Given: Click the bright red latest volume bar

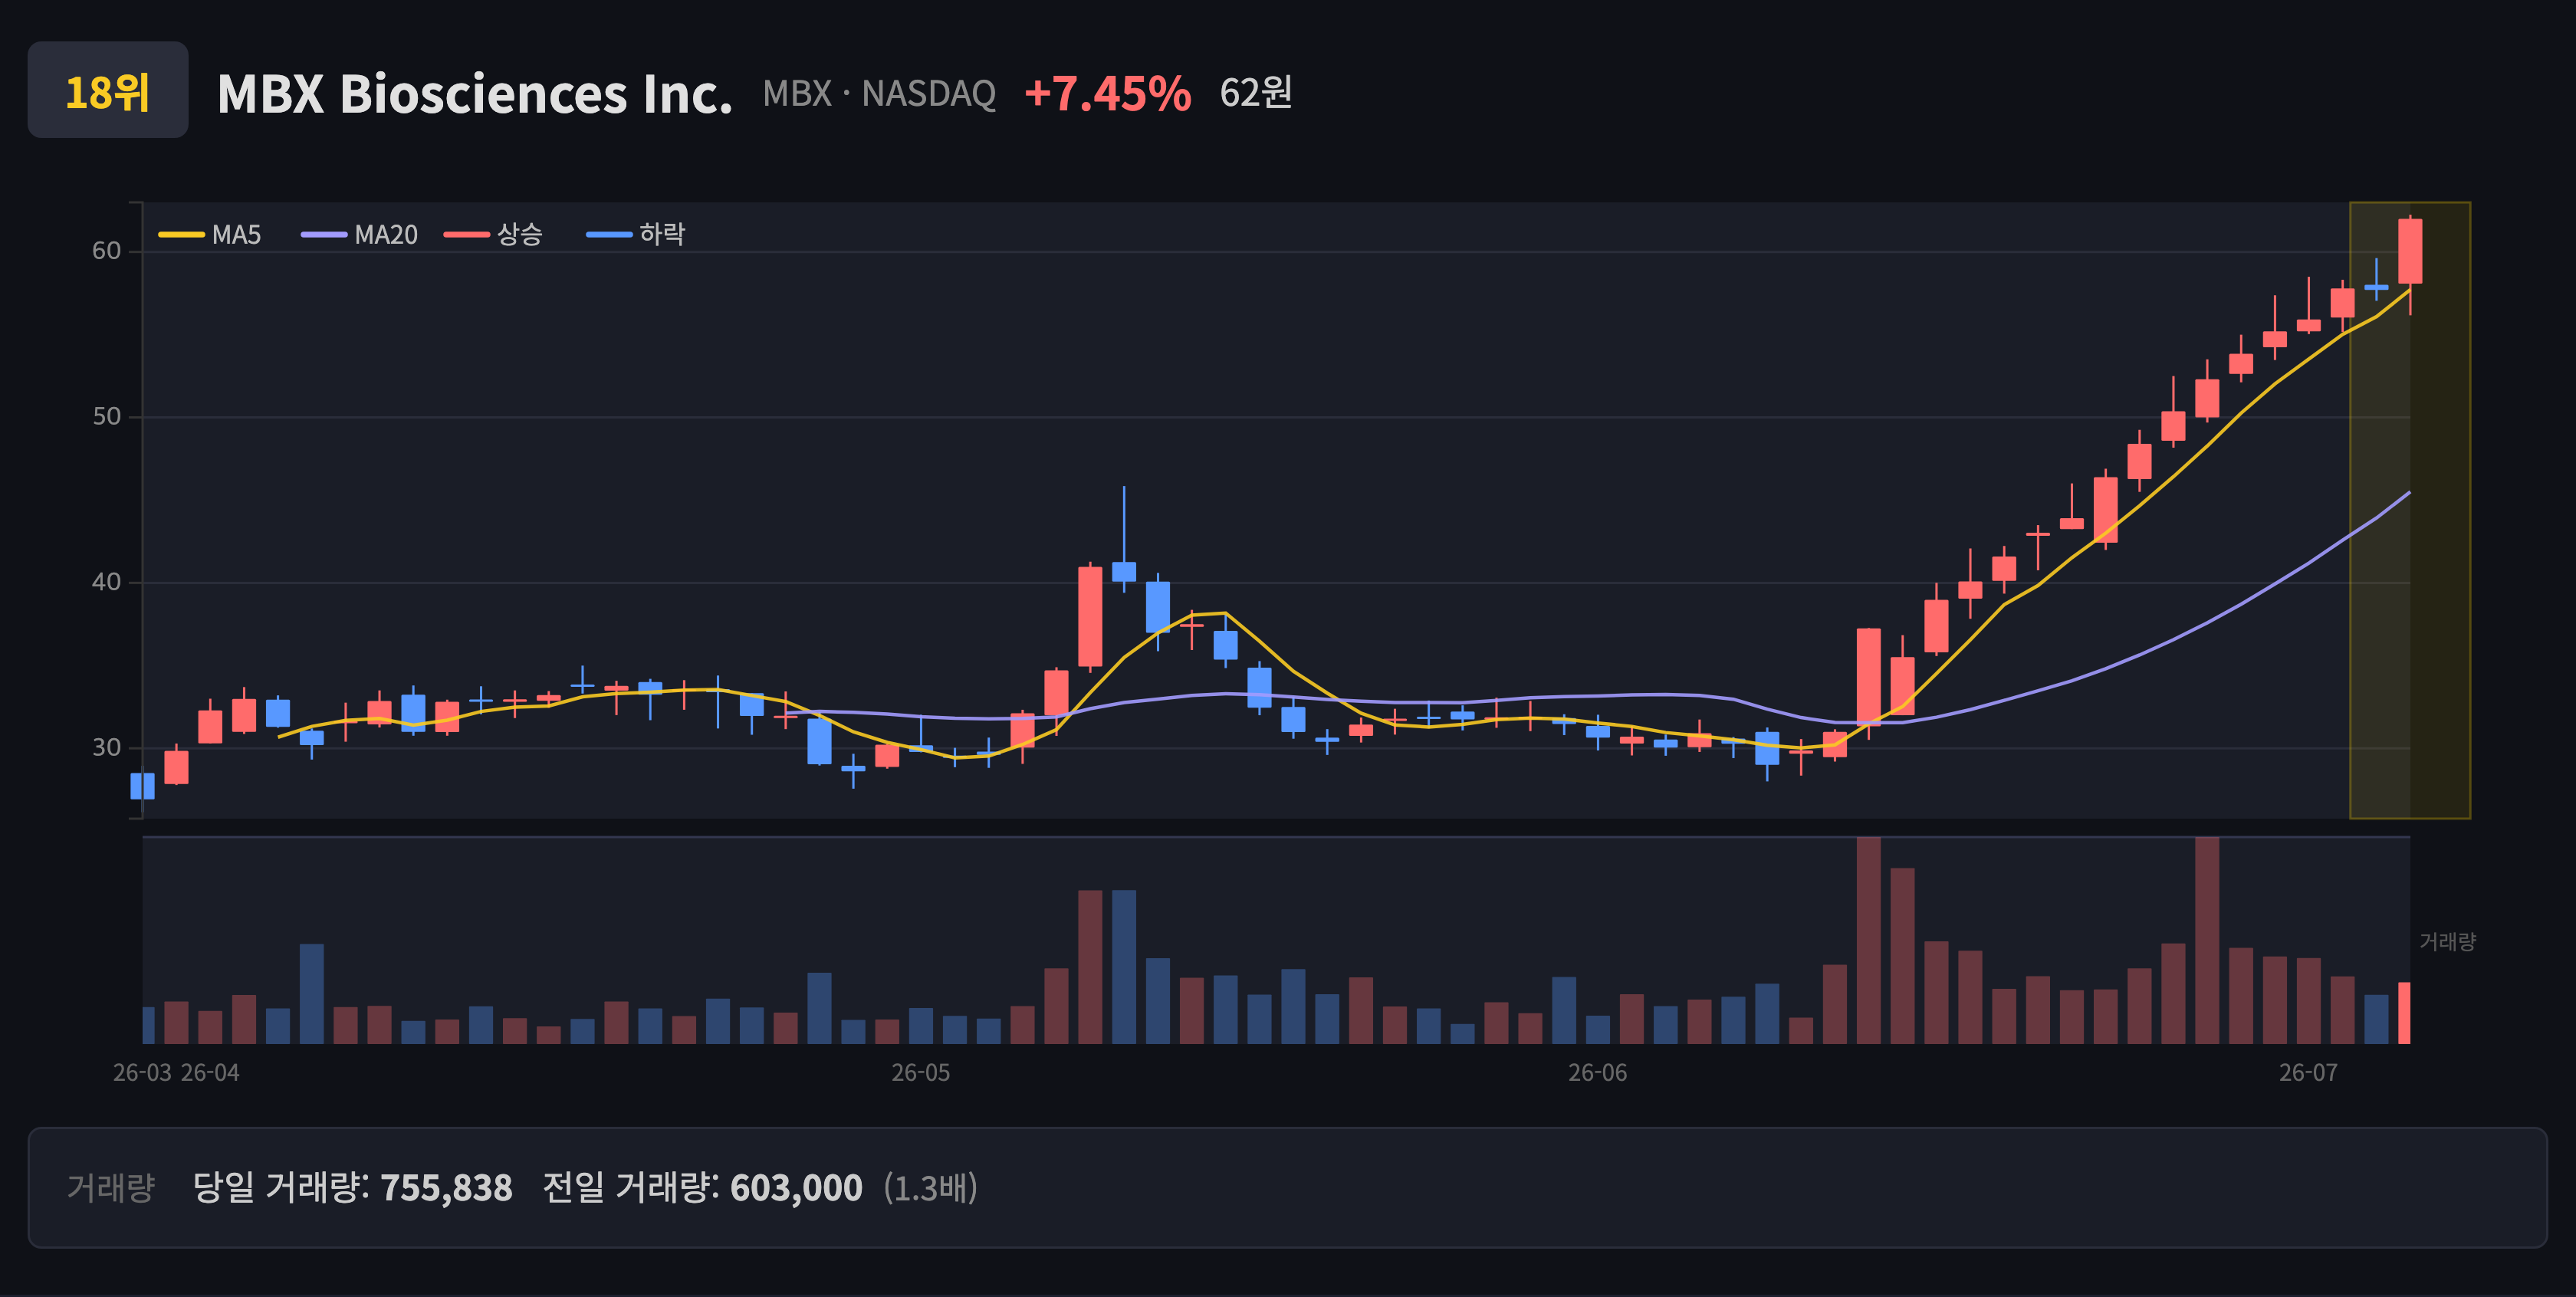Looking at the screenshot, I should click(x=2405, y=1013).
